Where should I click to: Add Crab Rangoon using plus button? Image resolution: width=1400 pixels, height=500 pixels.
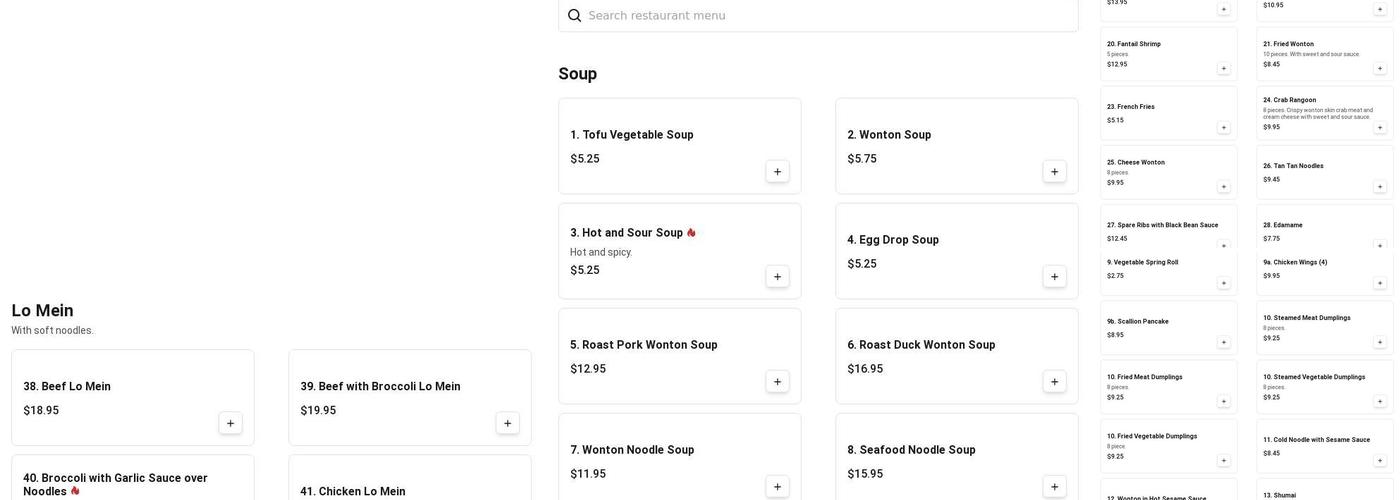1380,128
